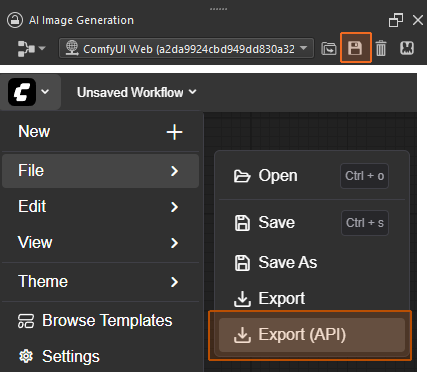Open the File submenu
This screenshot has height=372, width=427.
101,171
